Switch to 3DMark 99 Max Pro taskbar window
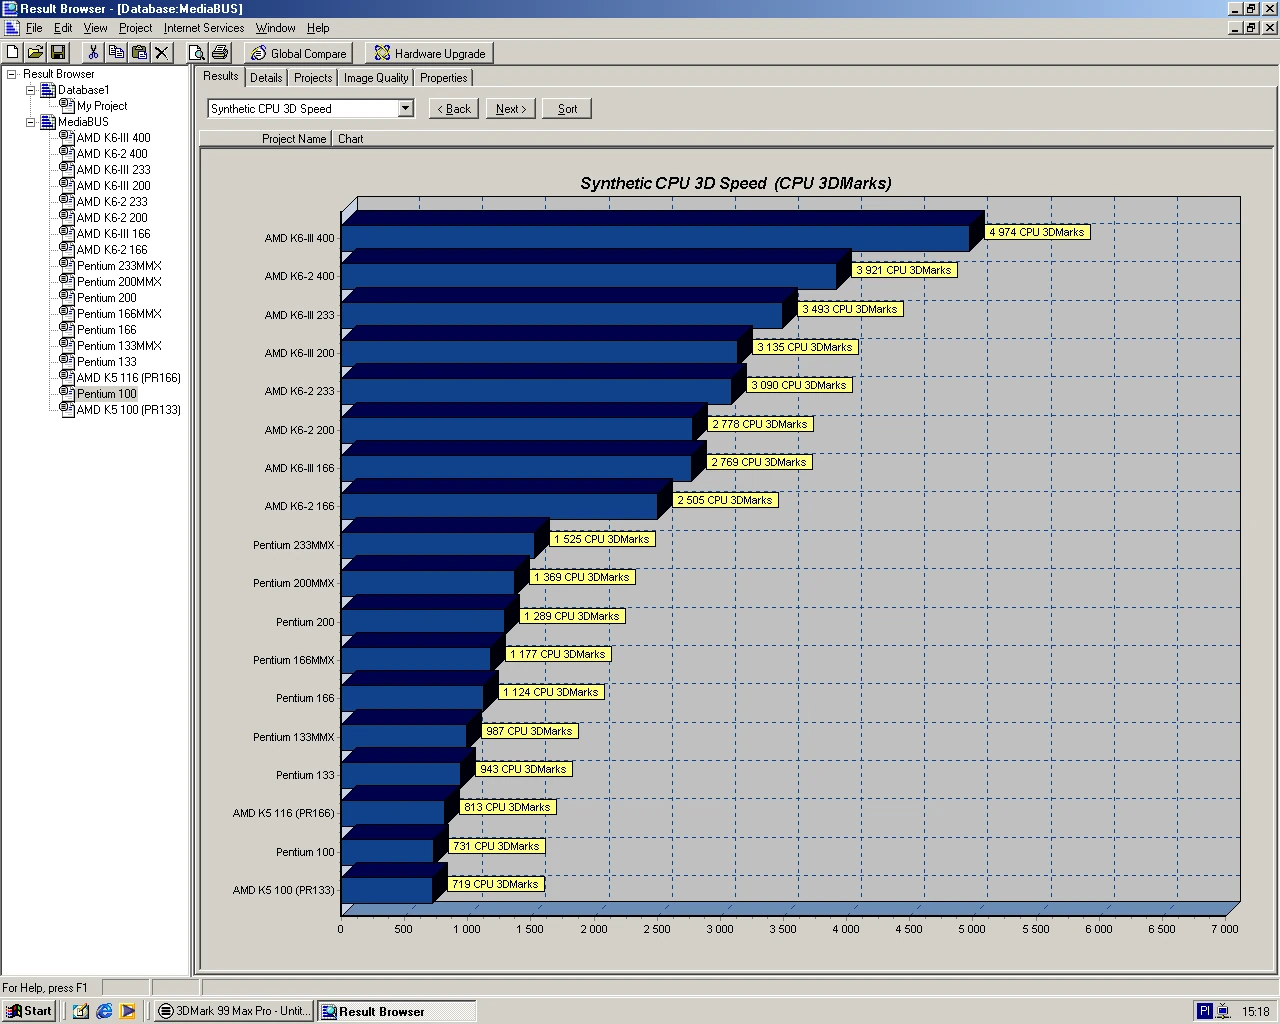Image resolution: width=1280 pixels, height=1024 pixels. click(x=235, y=1011)
